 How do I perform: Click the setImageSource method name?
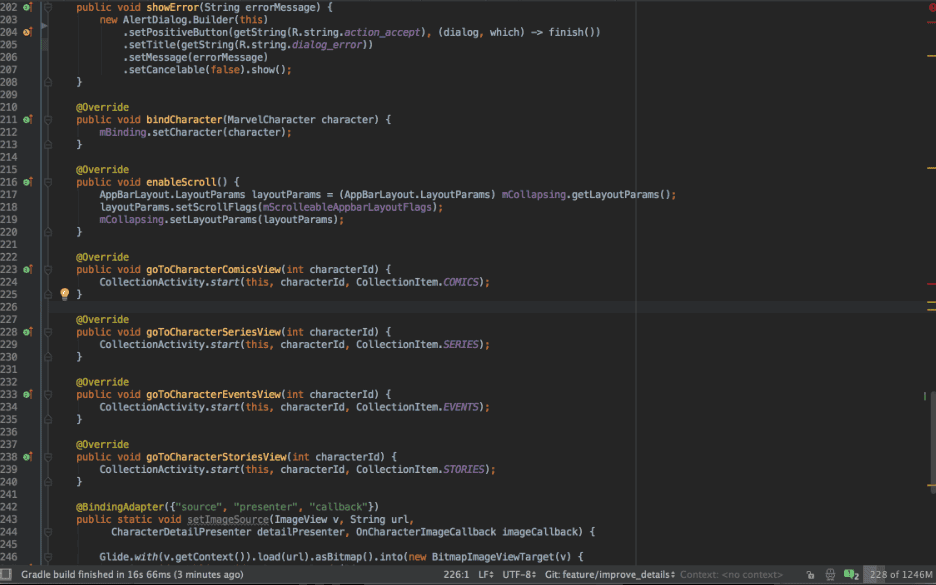pyautogui.click(x=228, y=520)
